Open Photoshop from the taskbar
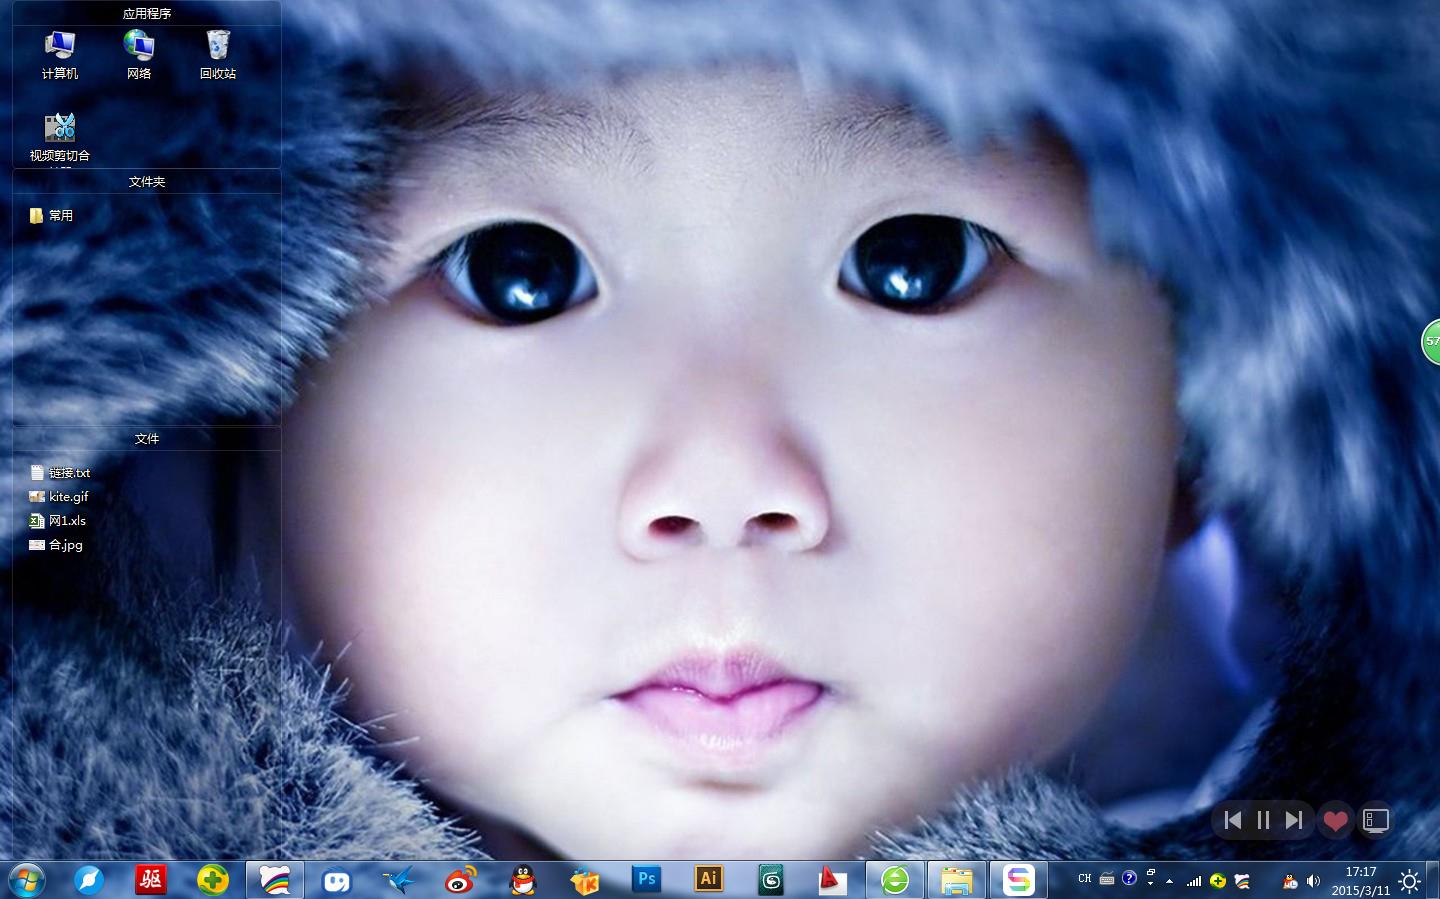Screen dimensions: 1440x899 coord(647,879)
